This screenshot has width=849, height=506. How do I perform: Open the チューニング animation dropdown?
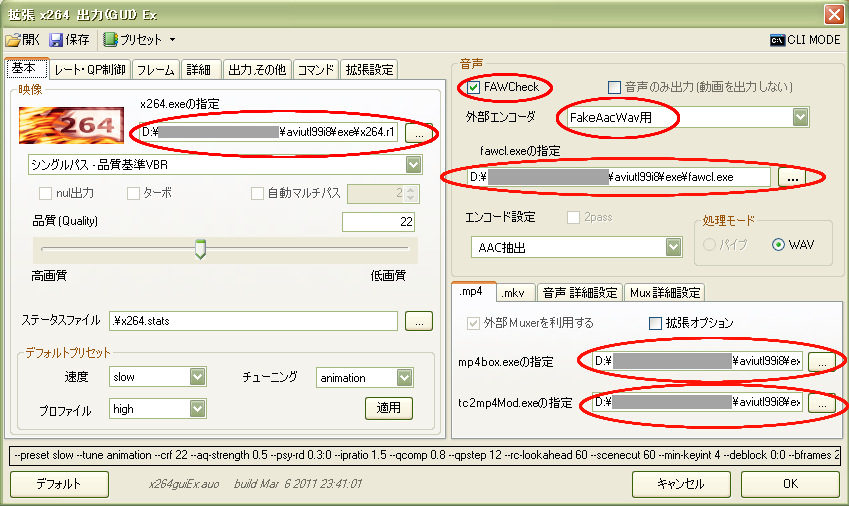pos(404,377)
